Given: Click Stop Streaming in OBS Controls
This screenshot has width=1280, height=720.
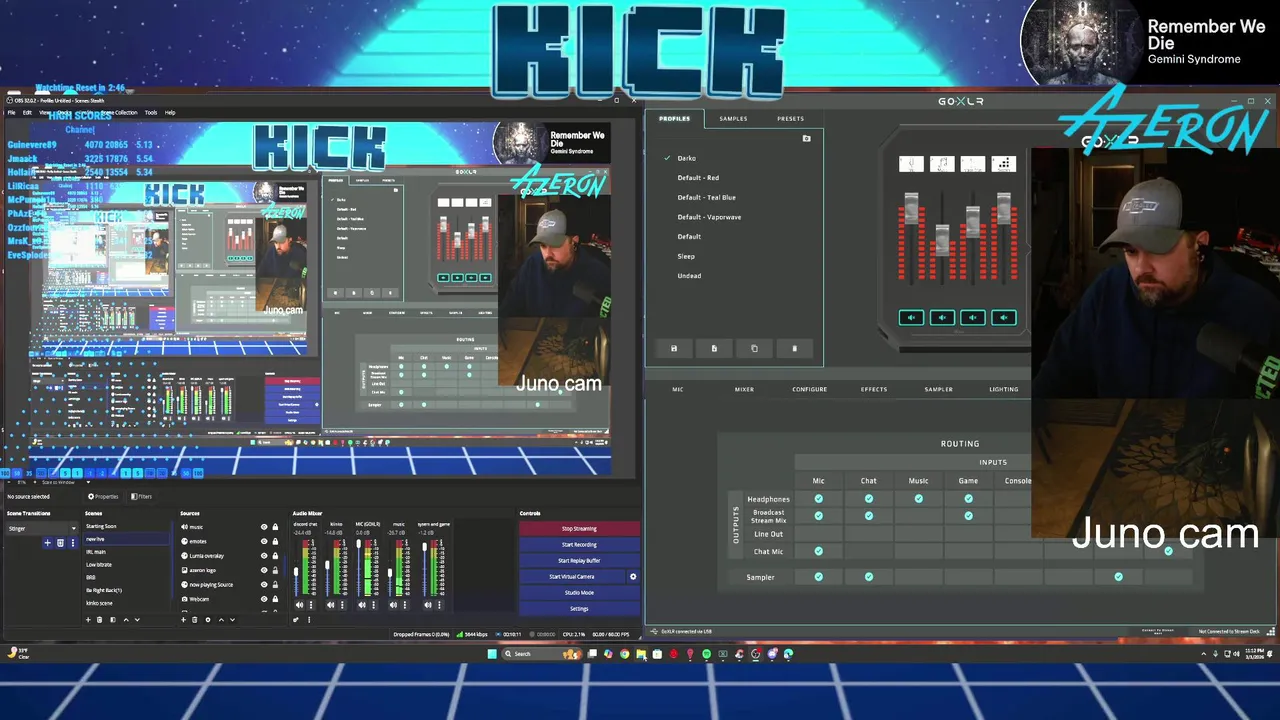Looking at the screenshot, I should [x=579, y=528].
